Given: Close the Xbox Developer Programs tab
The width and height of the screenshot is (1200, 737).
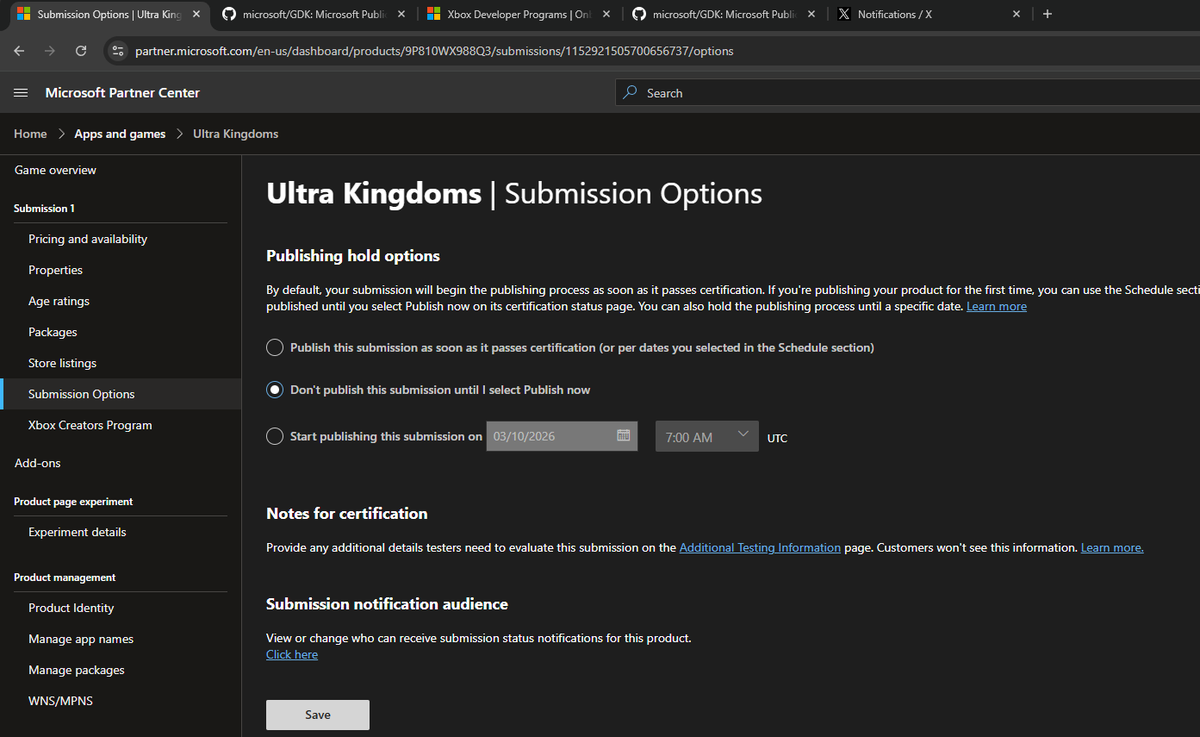Looking at the screenshot, I should click(607, 14).
